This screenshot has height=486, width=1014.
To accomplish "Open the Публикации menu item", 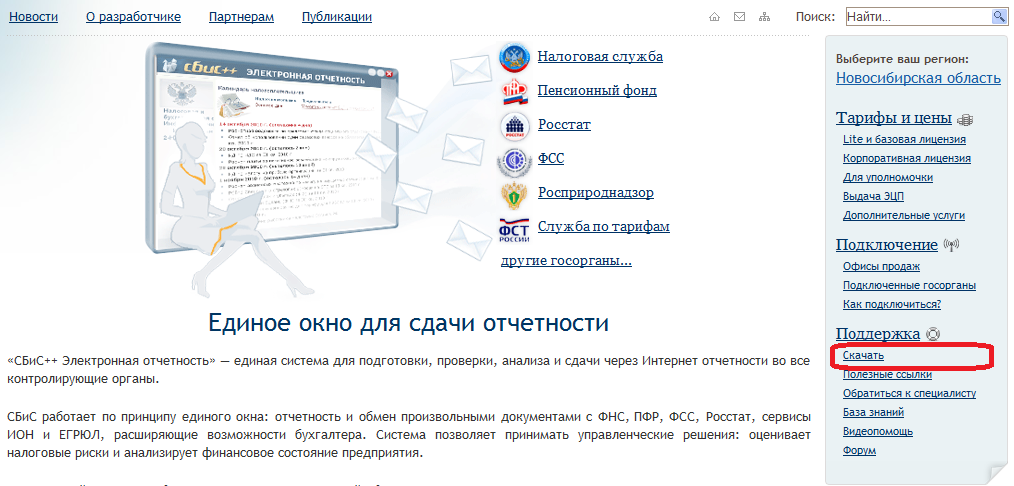I will 337,17.
